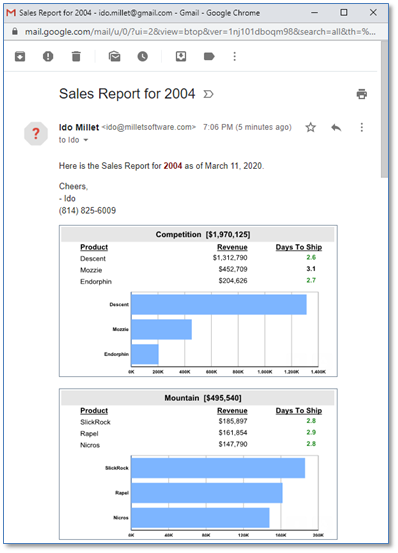Image resolution: width=398 pixels, height=553 pixels.
Task: Reply to Ido Millet's message
Action: pyautogui.click(x=336, y=127)
